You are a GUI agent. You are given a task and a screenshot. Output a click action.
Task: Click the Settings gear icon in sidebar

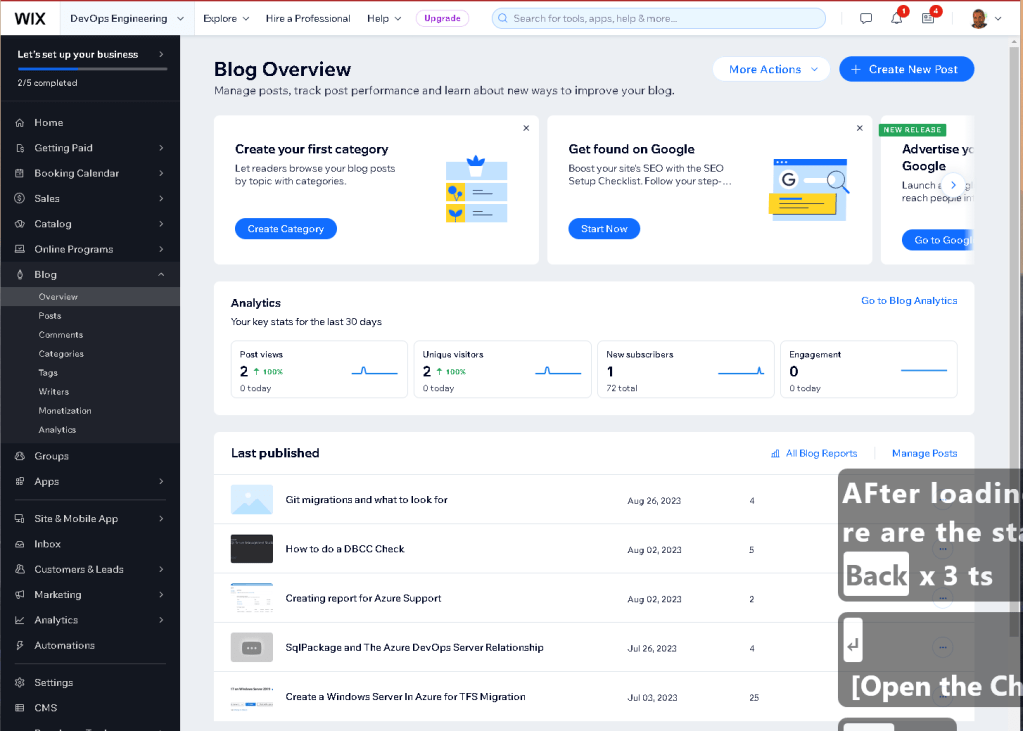click(20, 683)
